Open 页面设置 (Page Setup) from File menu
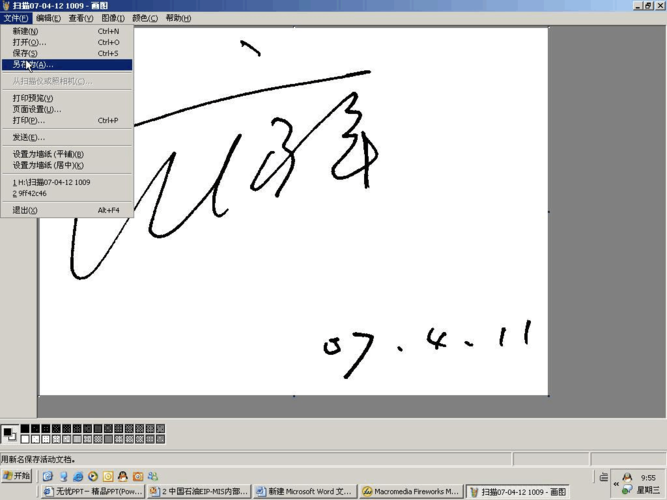 [x=37, y=109]
